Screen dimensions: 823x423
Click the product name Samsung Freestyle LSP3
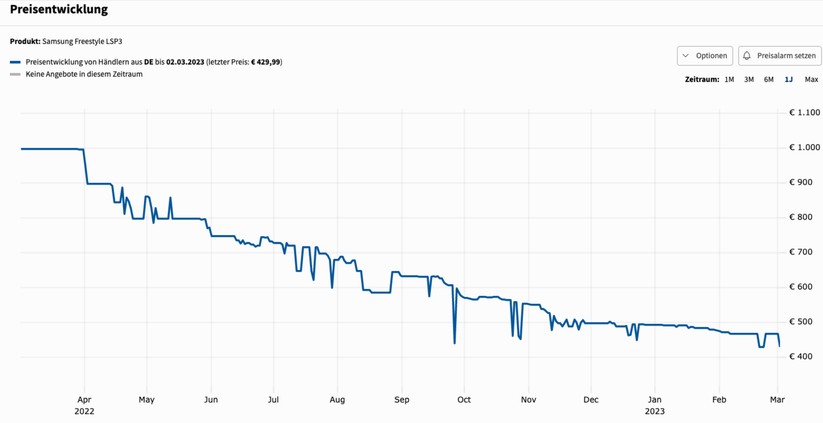point(82,42)
